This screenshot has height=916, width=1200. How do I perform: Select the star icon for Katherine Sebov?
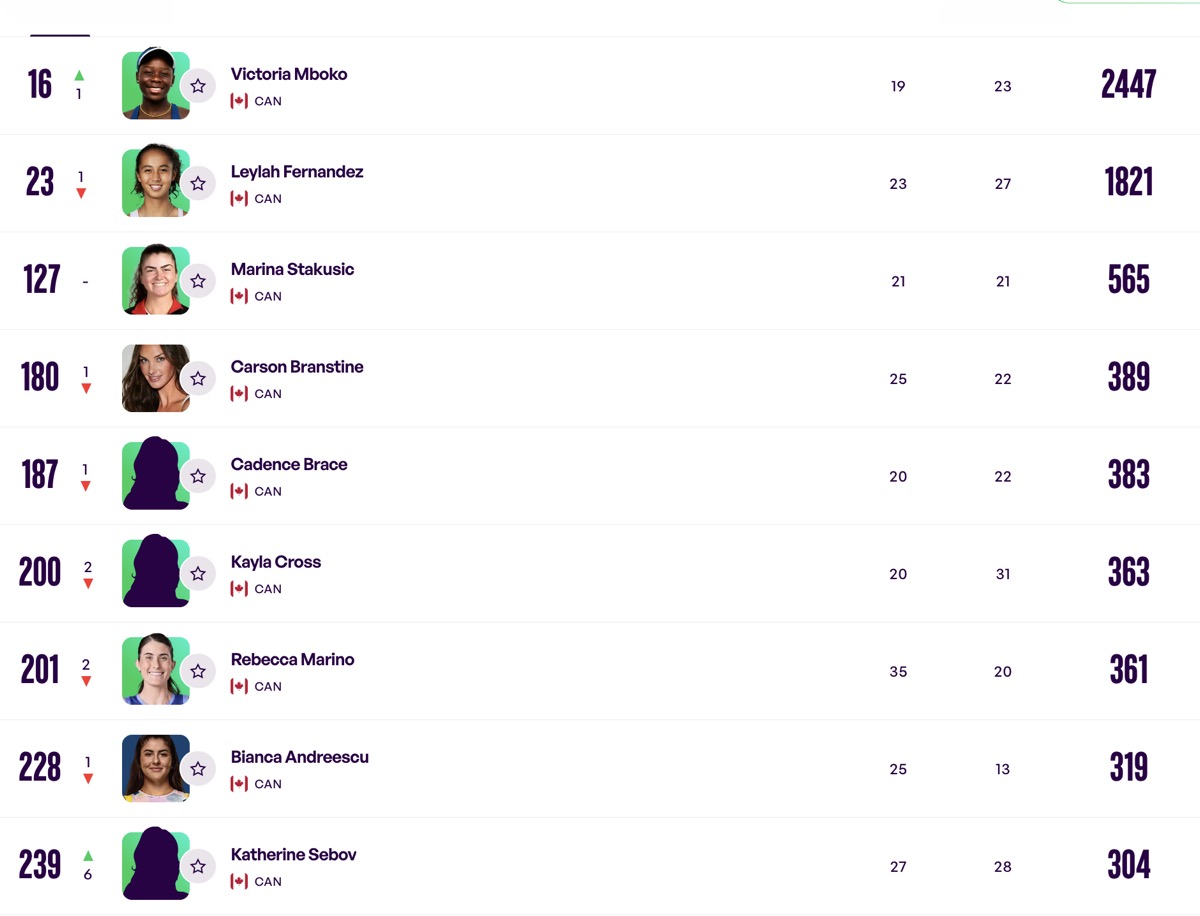(198, 866)
